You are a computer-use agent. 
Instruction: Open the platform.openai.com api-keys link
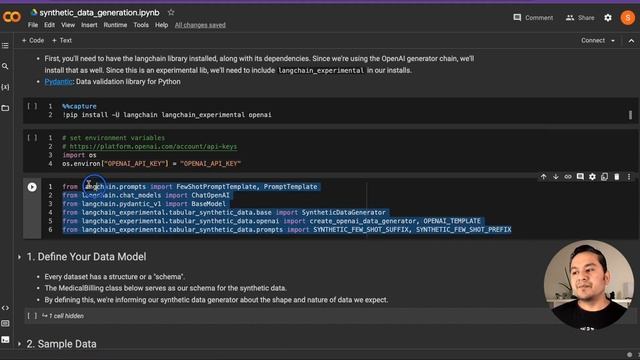pos(153,147)
